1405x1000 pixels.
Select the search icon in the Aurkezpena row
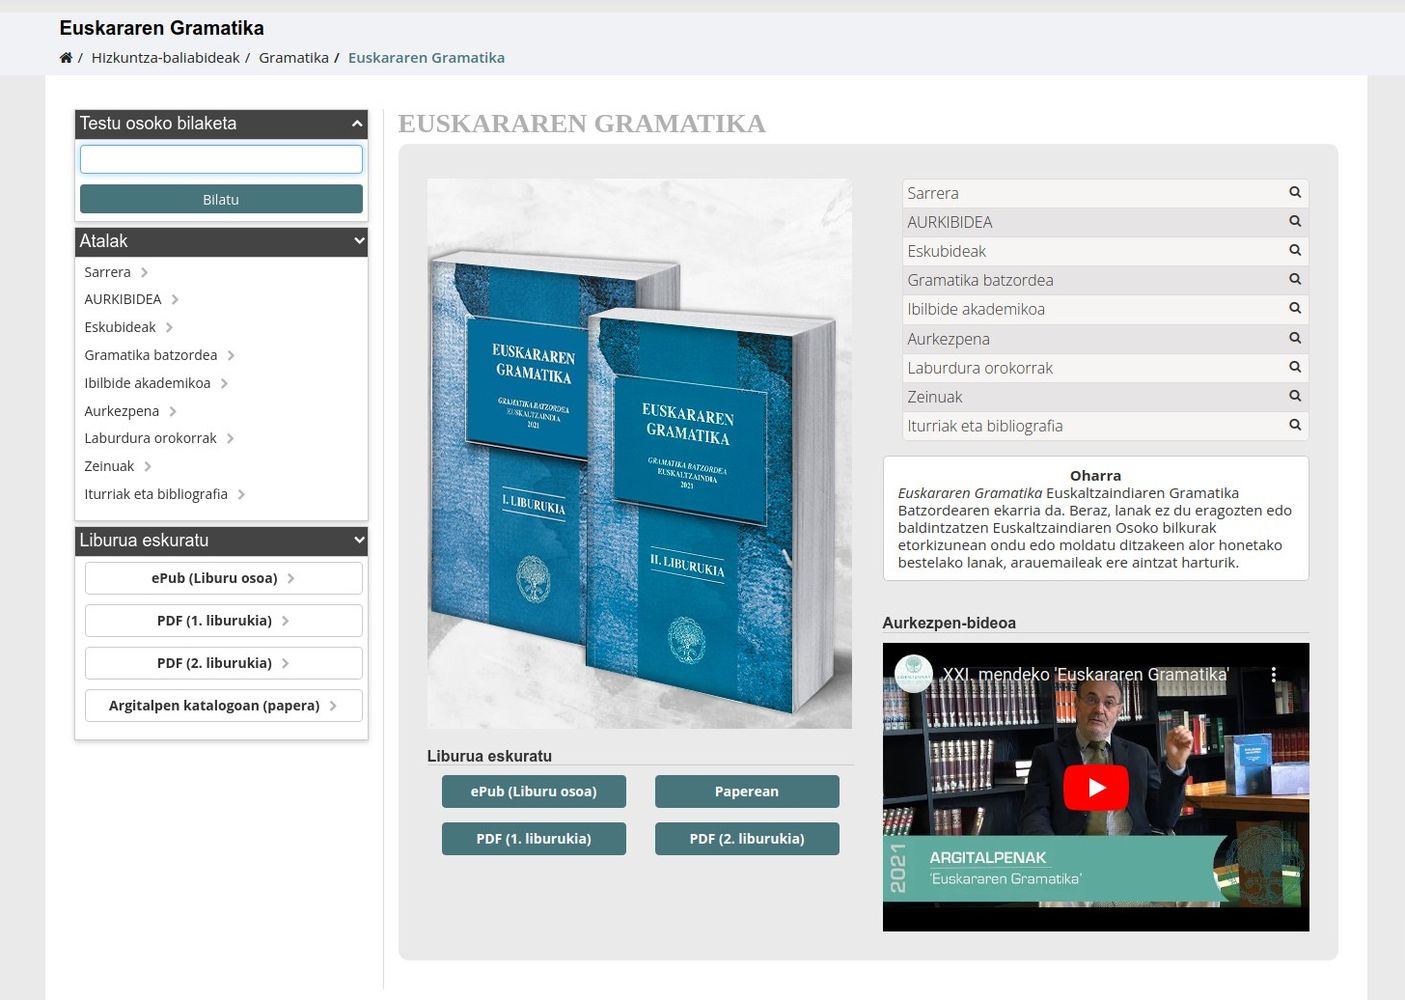1295,338
